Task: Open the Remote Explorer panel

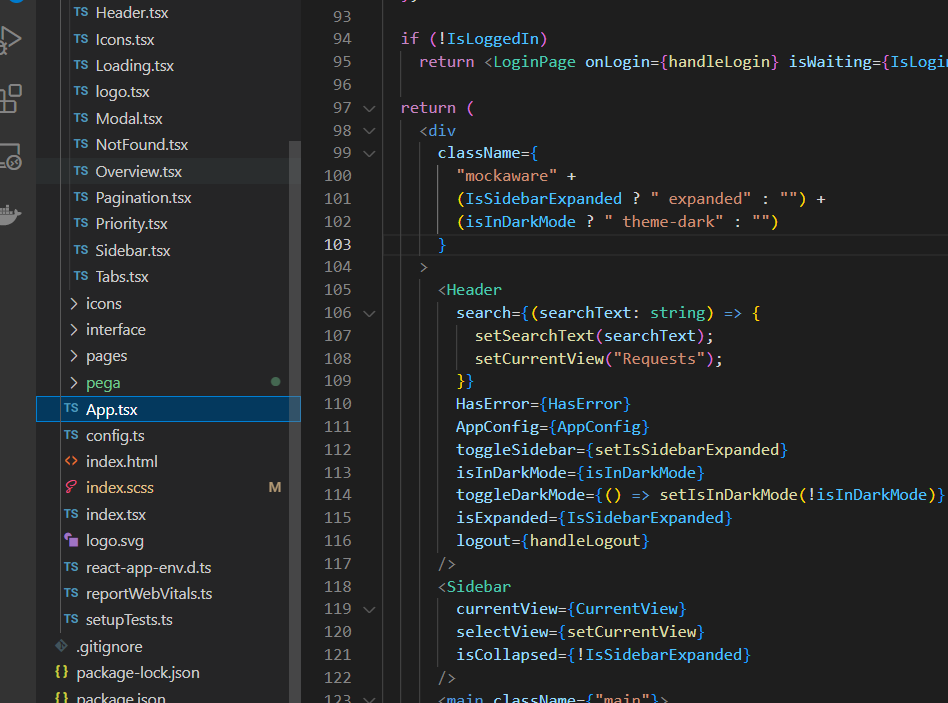Action: (x=10, y=156)
